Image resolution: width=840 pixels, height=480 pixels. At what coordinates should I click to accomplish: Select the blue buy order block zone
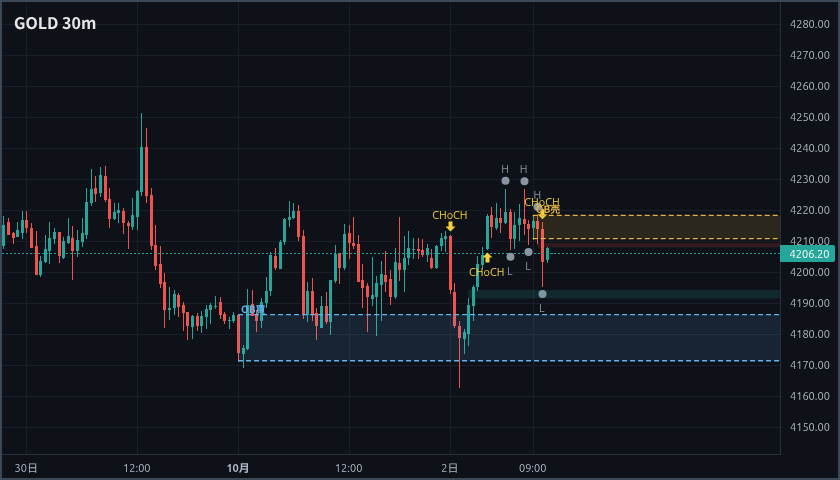(x=509, y=338)
